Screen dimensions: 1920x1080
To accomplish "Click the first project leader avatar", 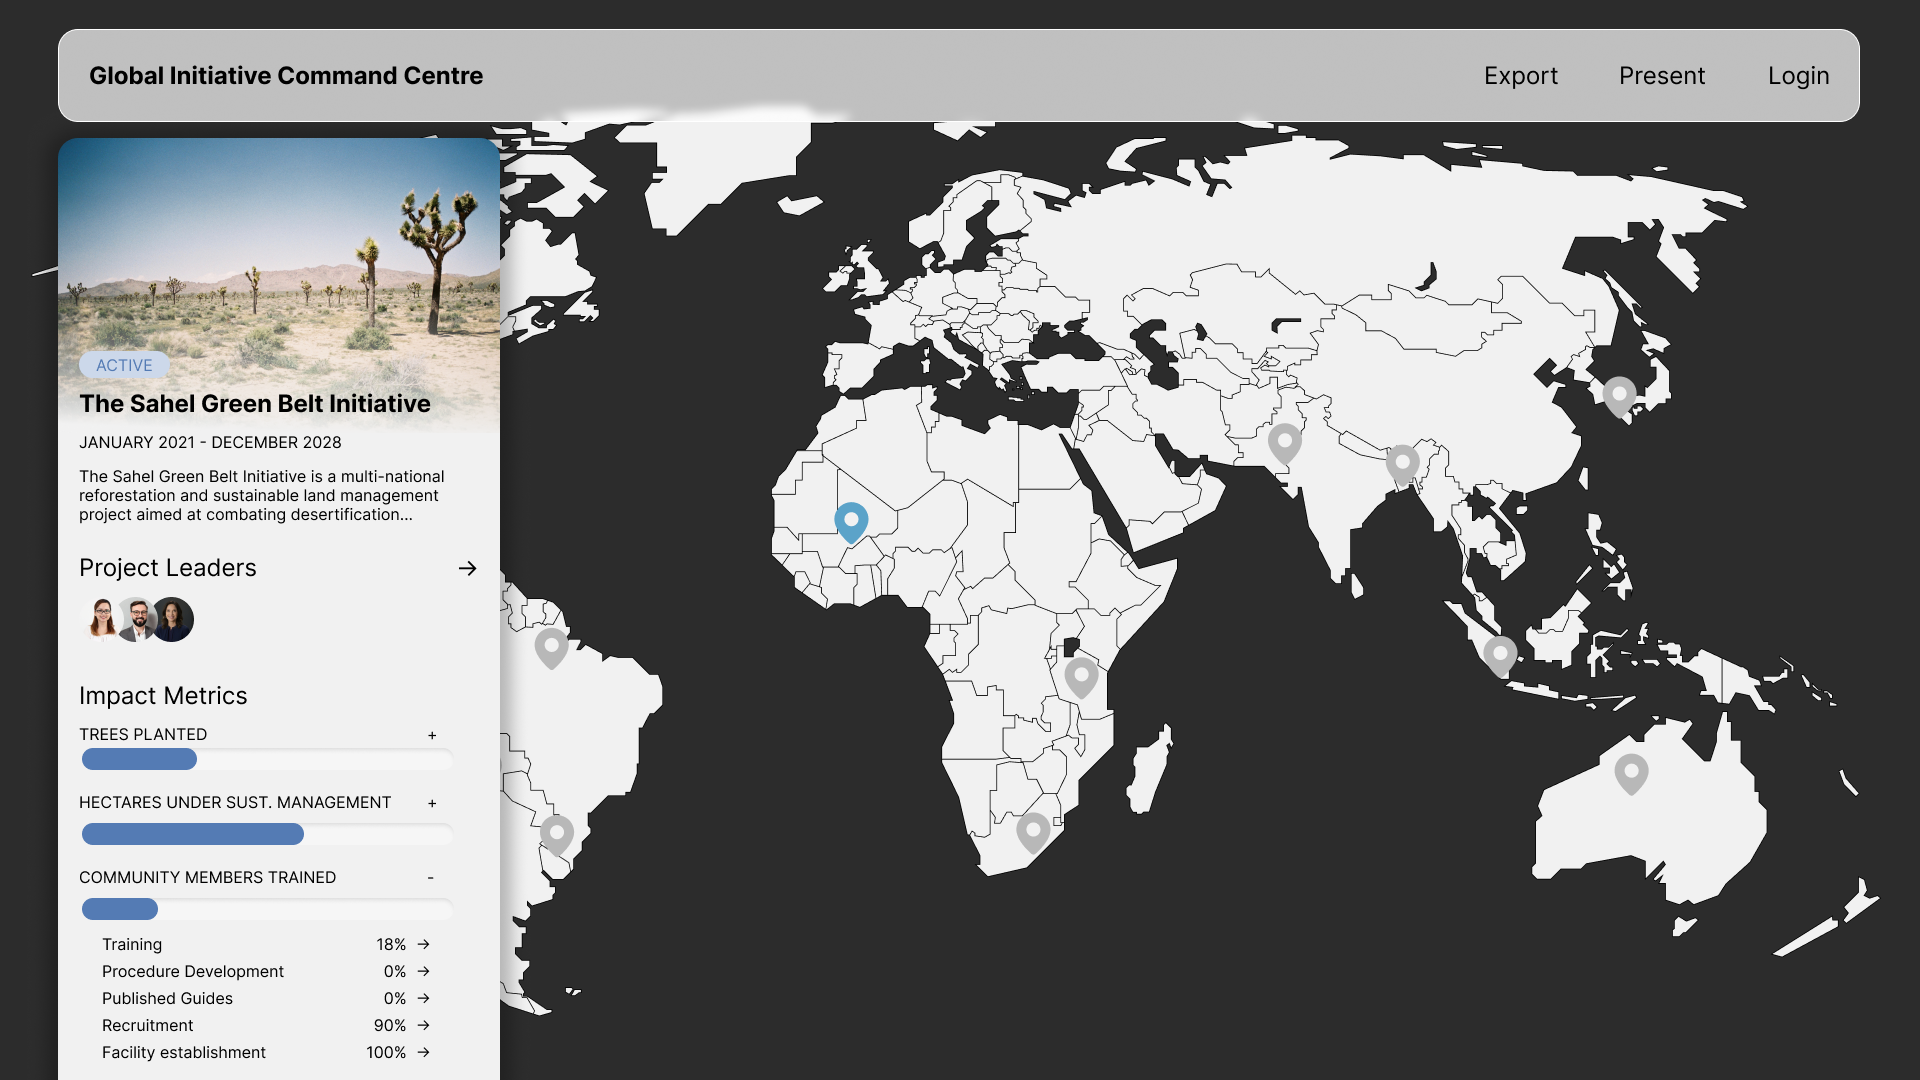I will pyautogui.click(x=102, y=619).
